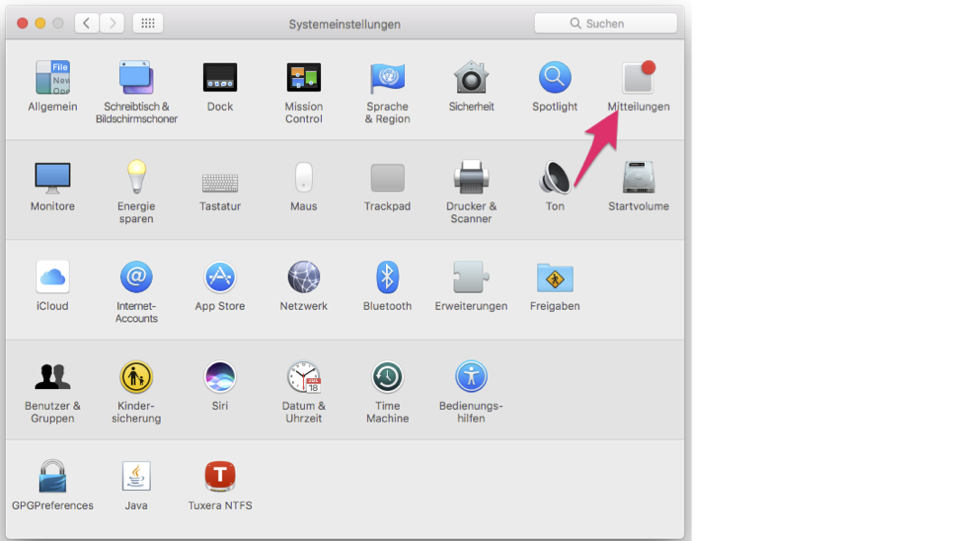Image resolution: width=979 pixels, height=541 pixels.
Task: Close the Systemeinstellungen window
Action: point(22,23)
